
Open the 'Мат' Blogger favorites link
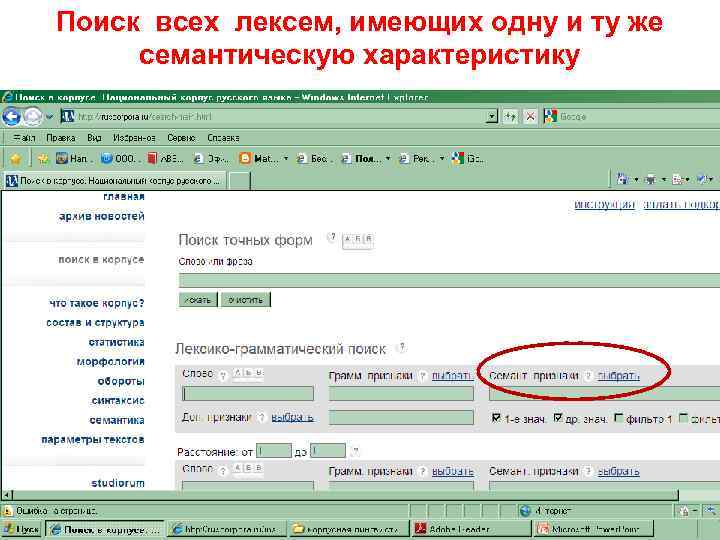coord(257,159)
